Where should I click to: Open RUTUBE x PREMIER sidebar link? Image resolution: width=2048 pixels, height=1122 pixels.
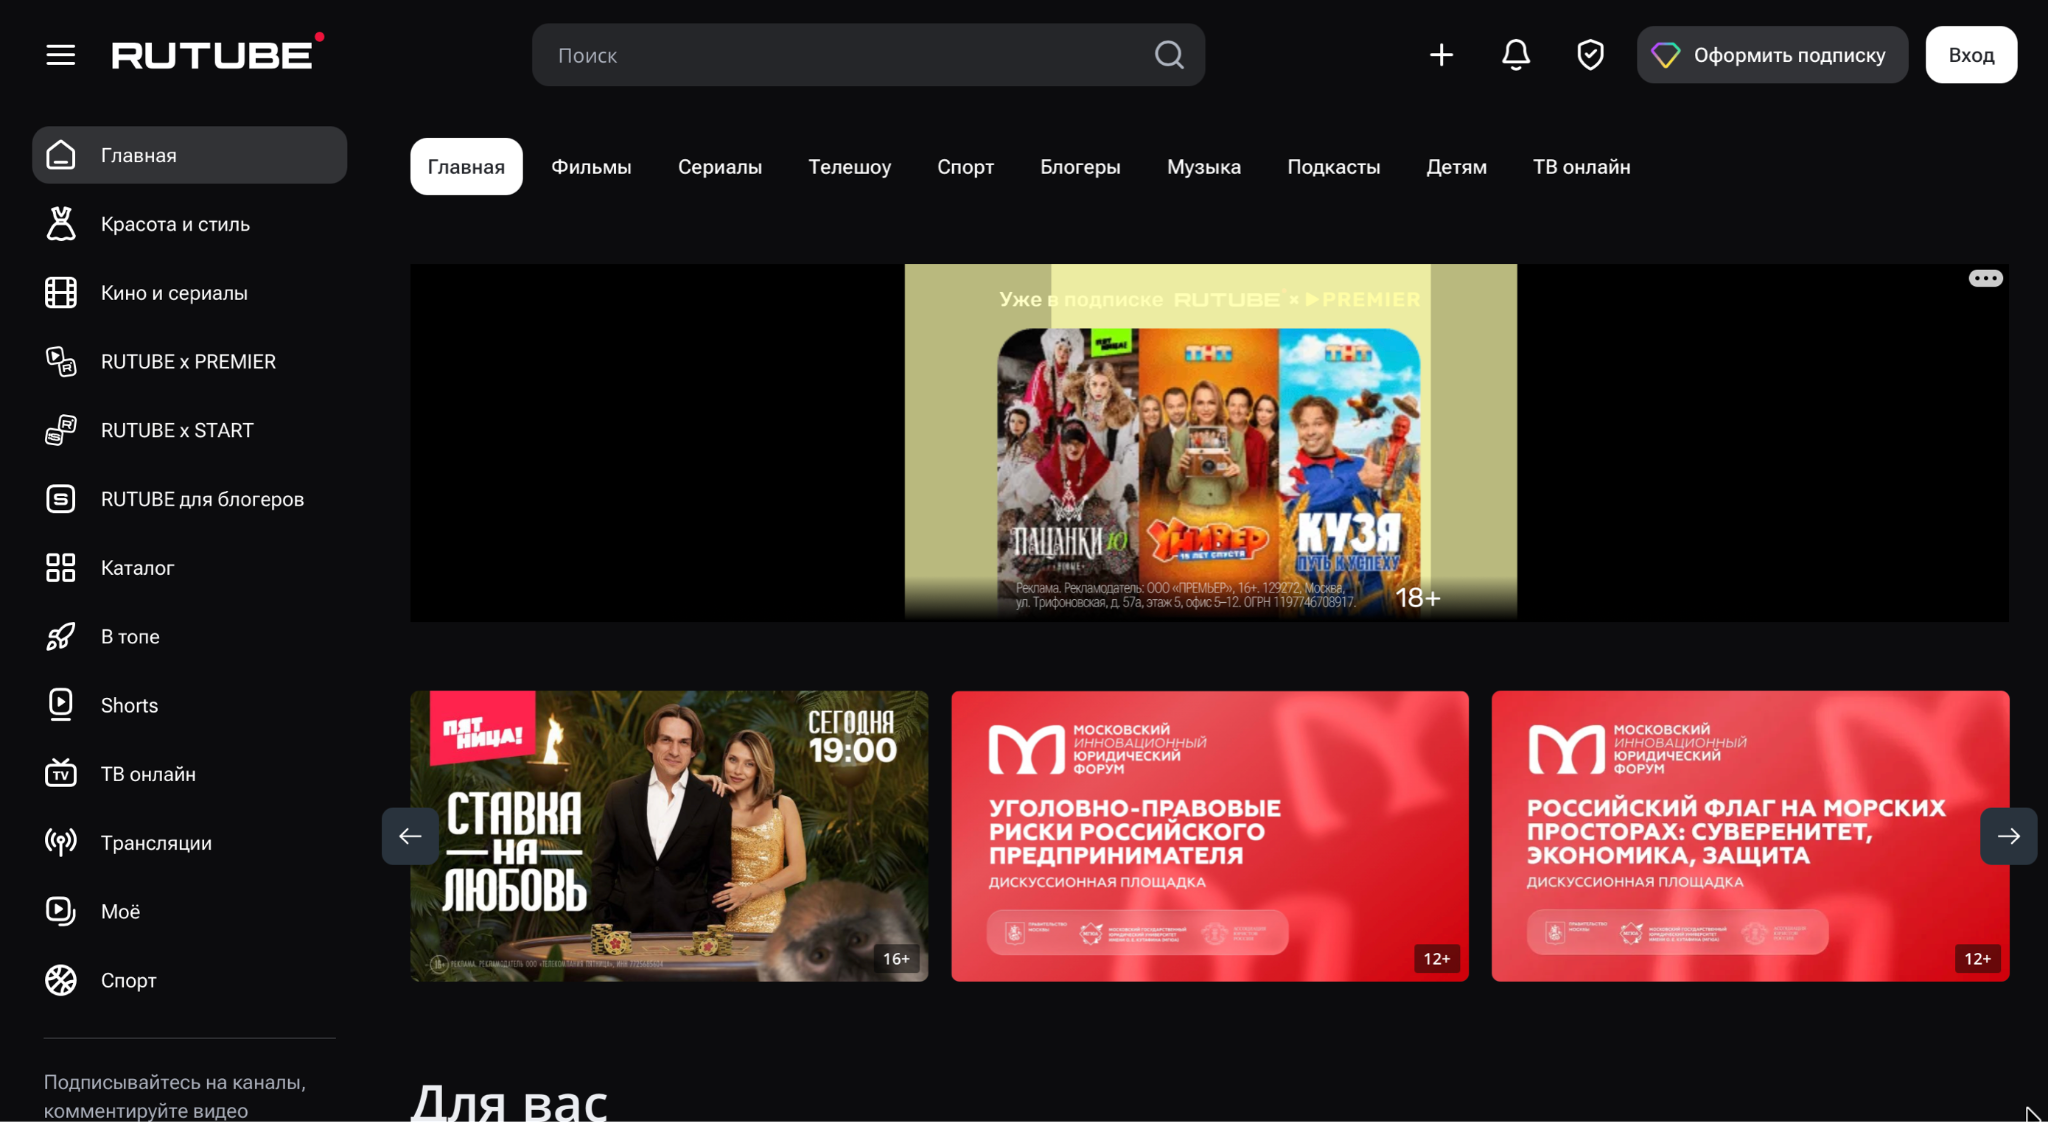point(190,362)
